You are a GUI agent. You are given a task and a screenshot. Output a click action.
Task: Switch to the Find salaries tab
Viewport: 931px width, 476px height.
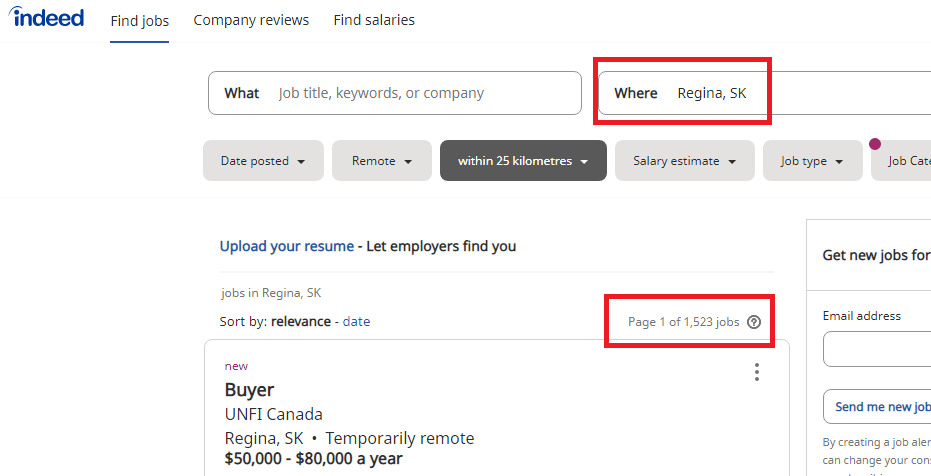click(x=374, y=20)
